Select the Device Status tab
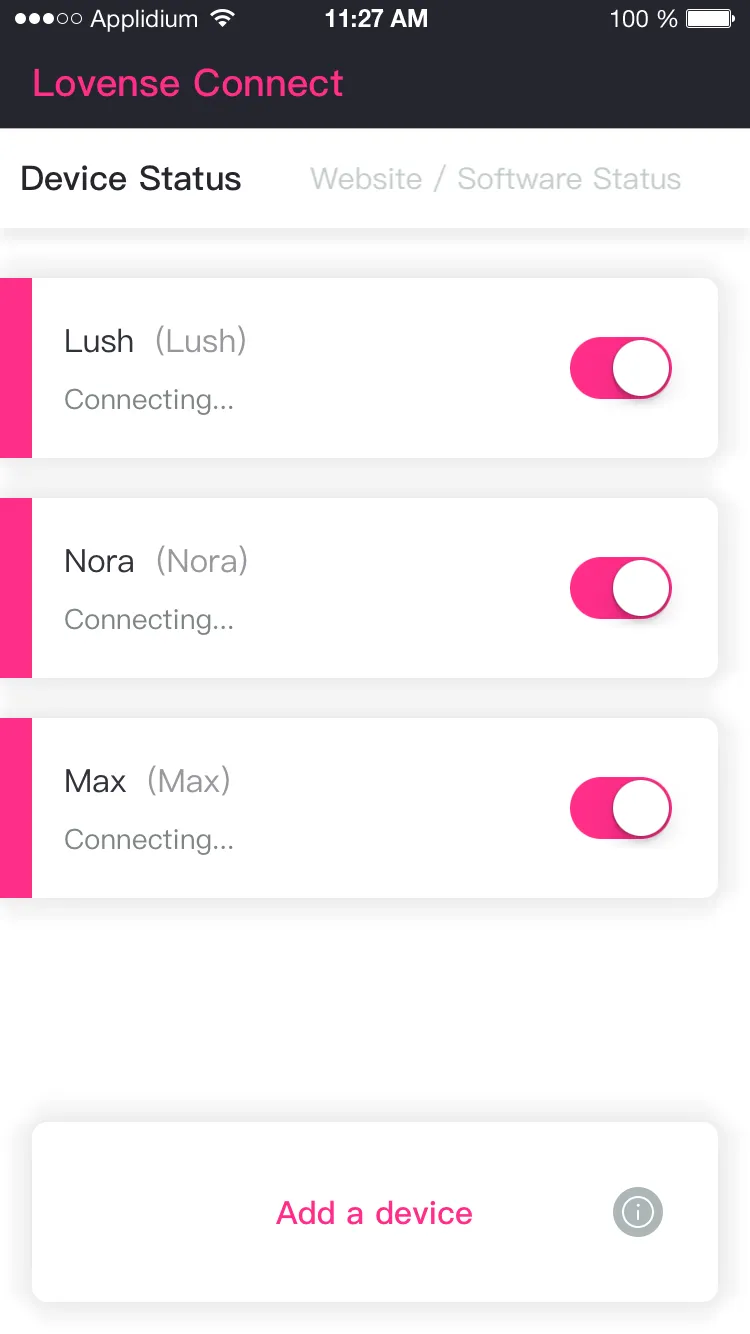The width and height of the screenshot is (750, 1334). pyautogui.click(x=131, y=179)
